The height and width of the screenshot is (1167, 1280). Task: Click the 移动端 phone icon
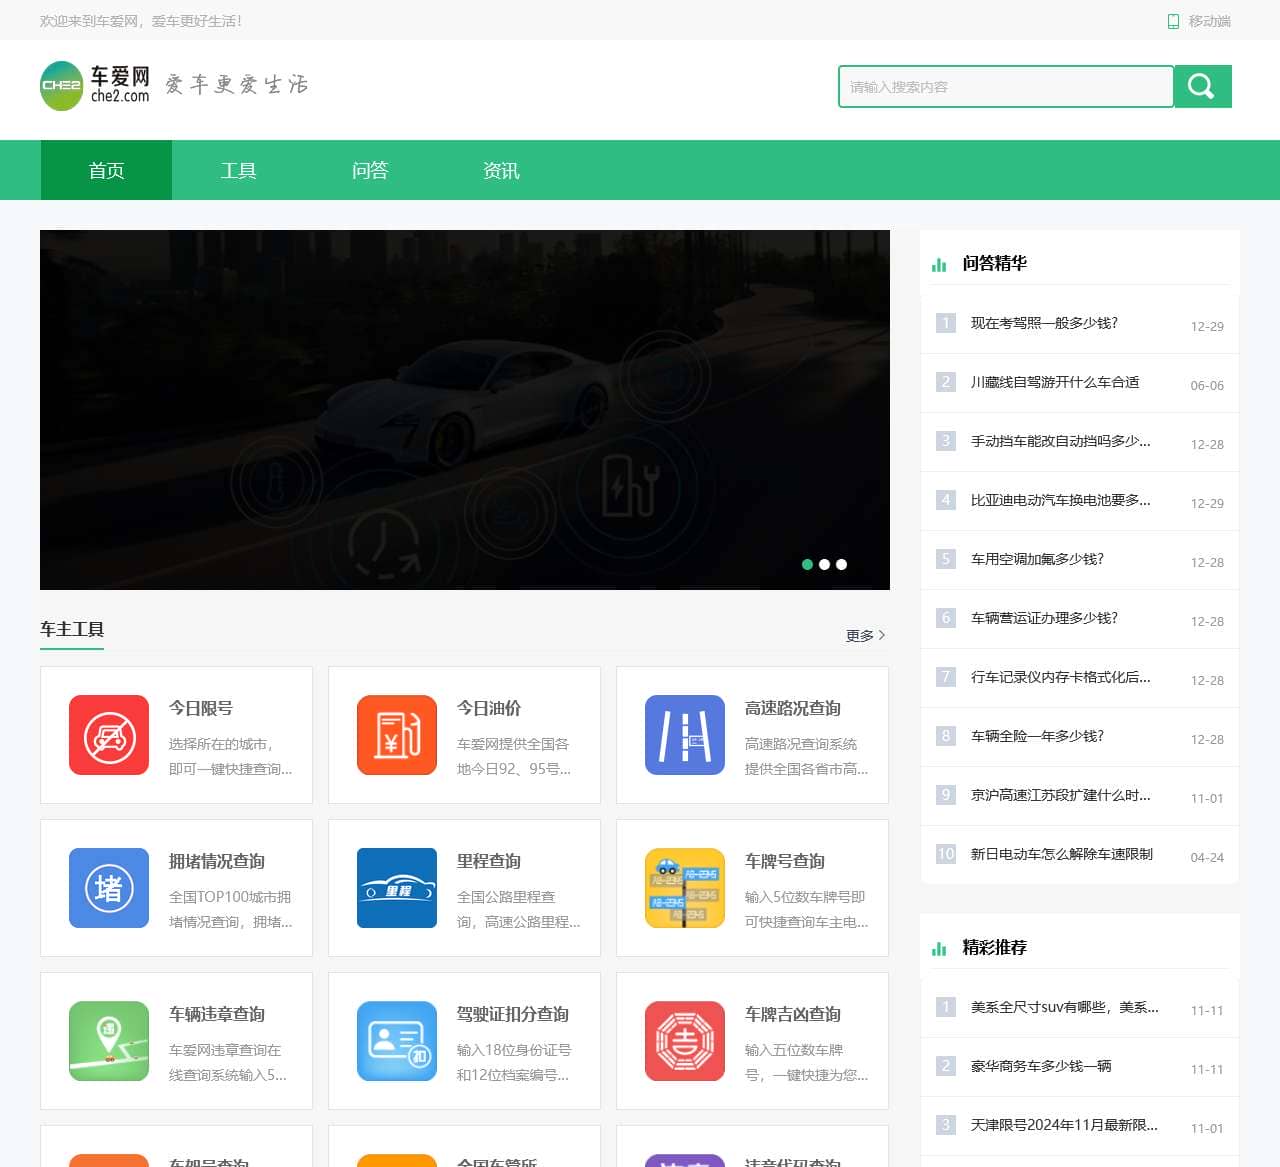click(x=1174, y=21)
